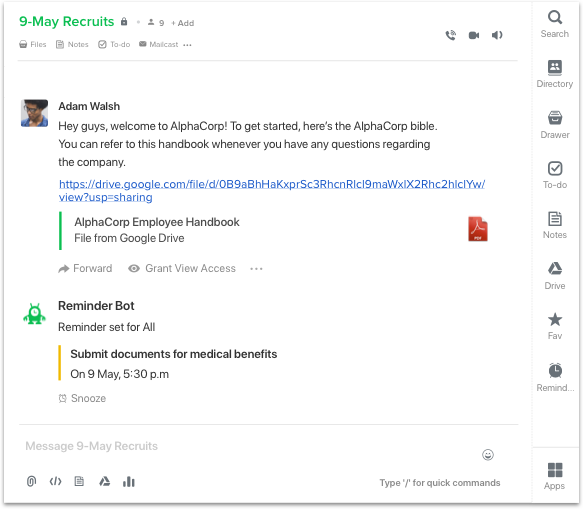Open the Apps grid
The height and width of the screenshot is (509, 583).
click(x=554, y=476)
